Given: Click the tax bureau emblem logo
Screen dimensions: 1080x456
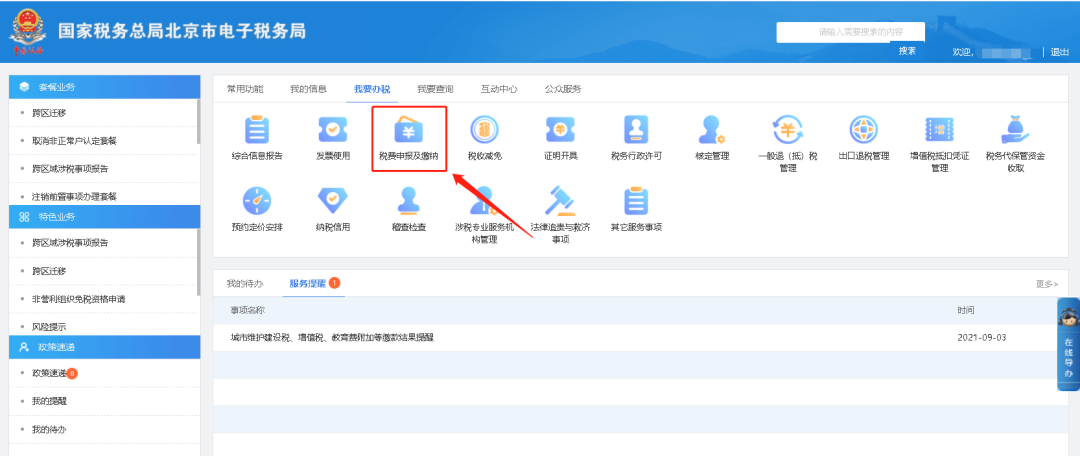Looking at the screenshot, I should coord(27,32).
